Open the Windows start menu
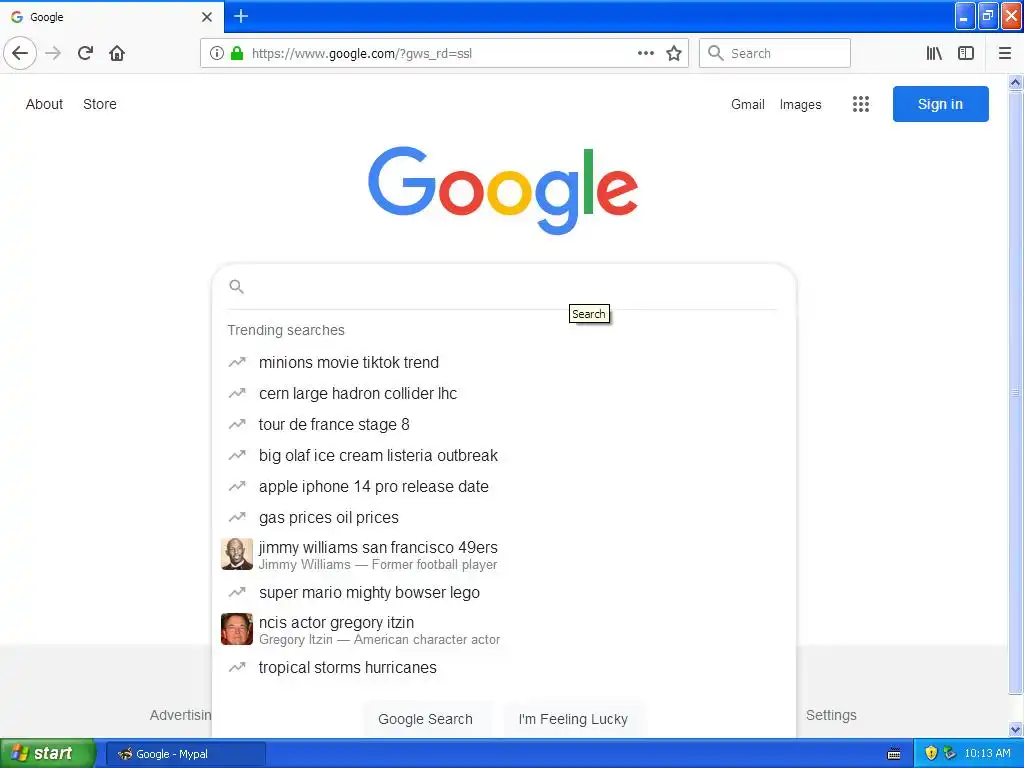 click(48, 754)
